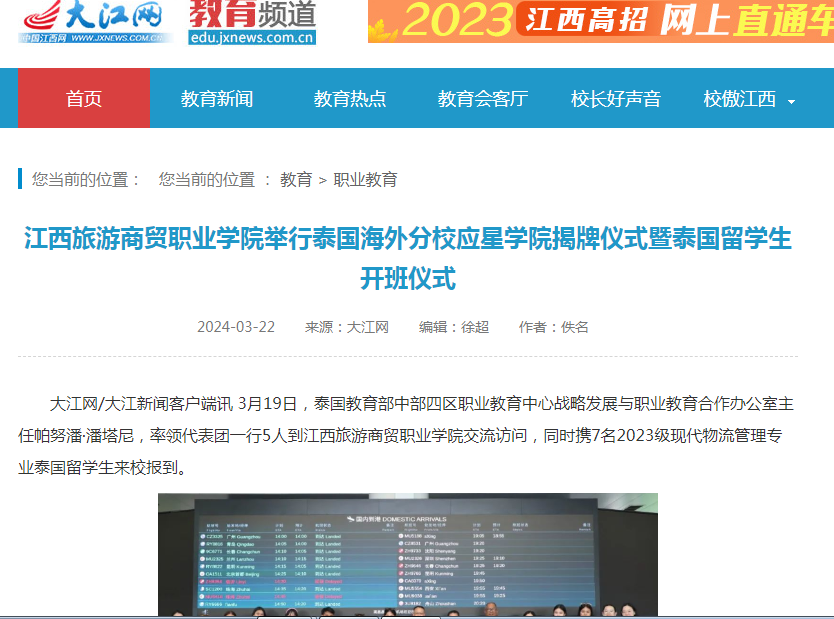Click the editor label 编辑：徐超

pos(454,327)
